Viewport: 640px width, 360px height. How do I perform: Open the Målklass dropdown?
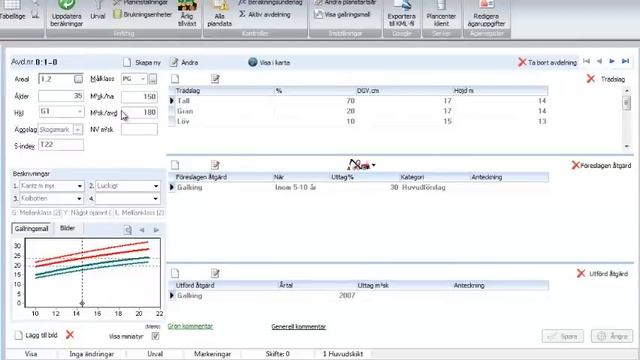click(x=142, y=78)
